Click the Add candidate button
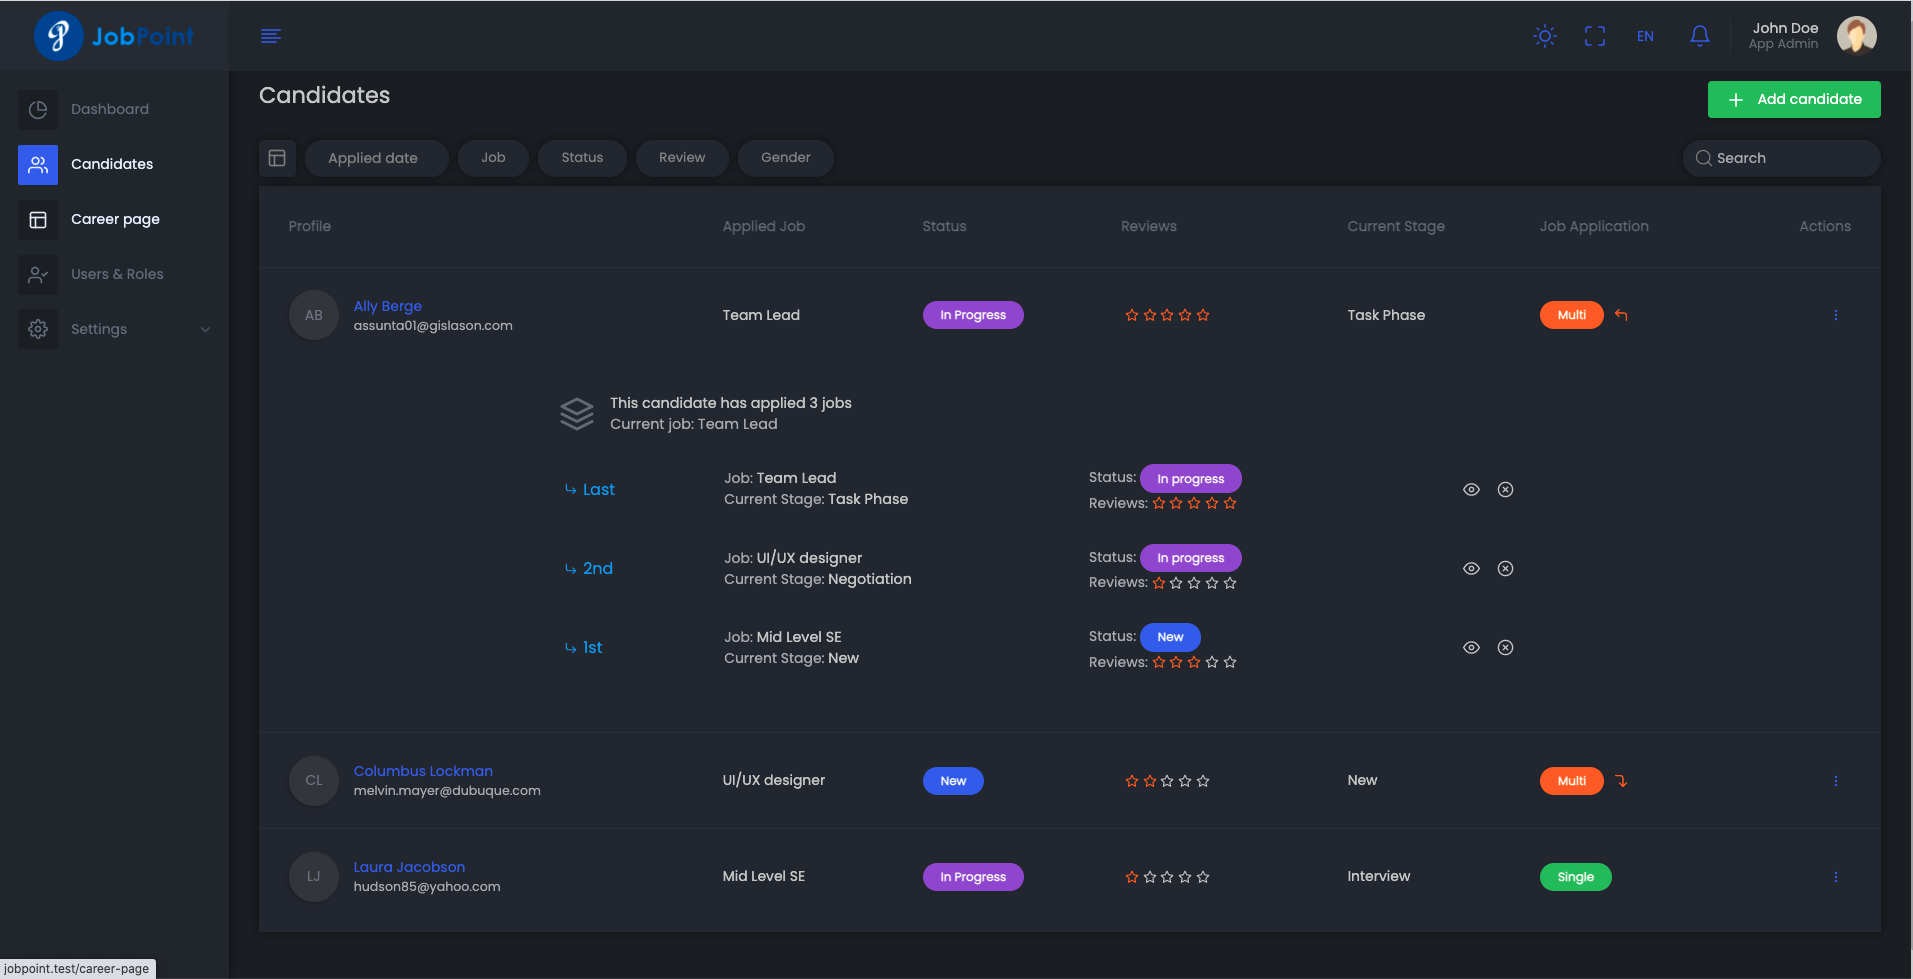 (1793, 99)
